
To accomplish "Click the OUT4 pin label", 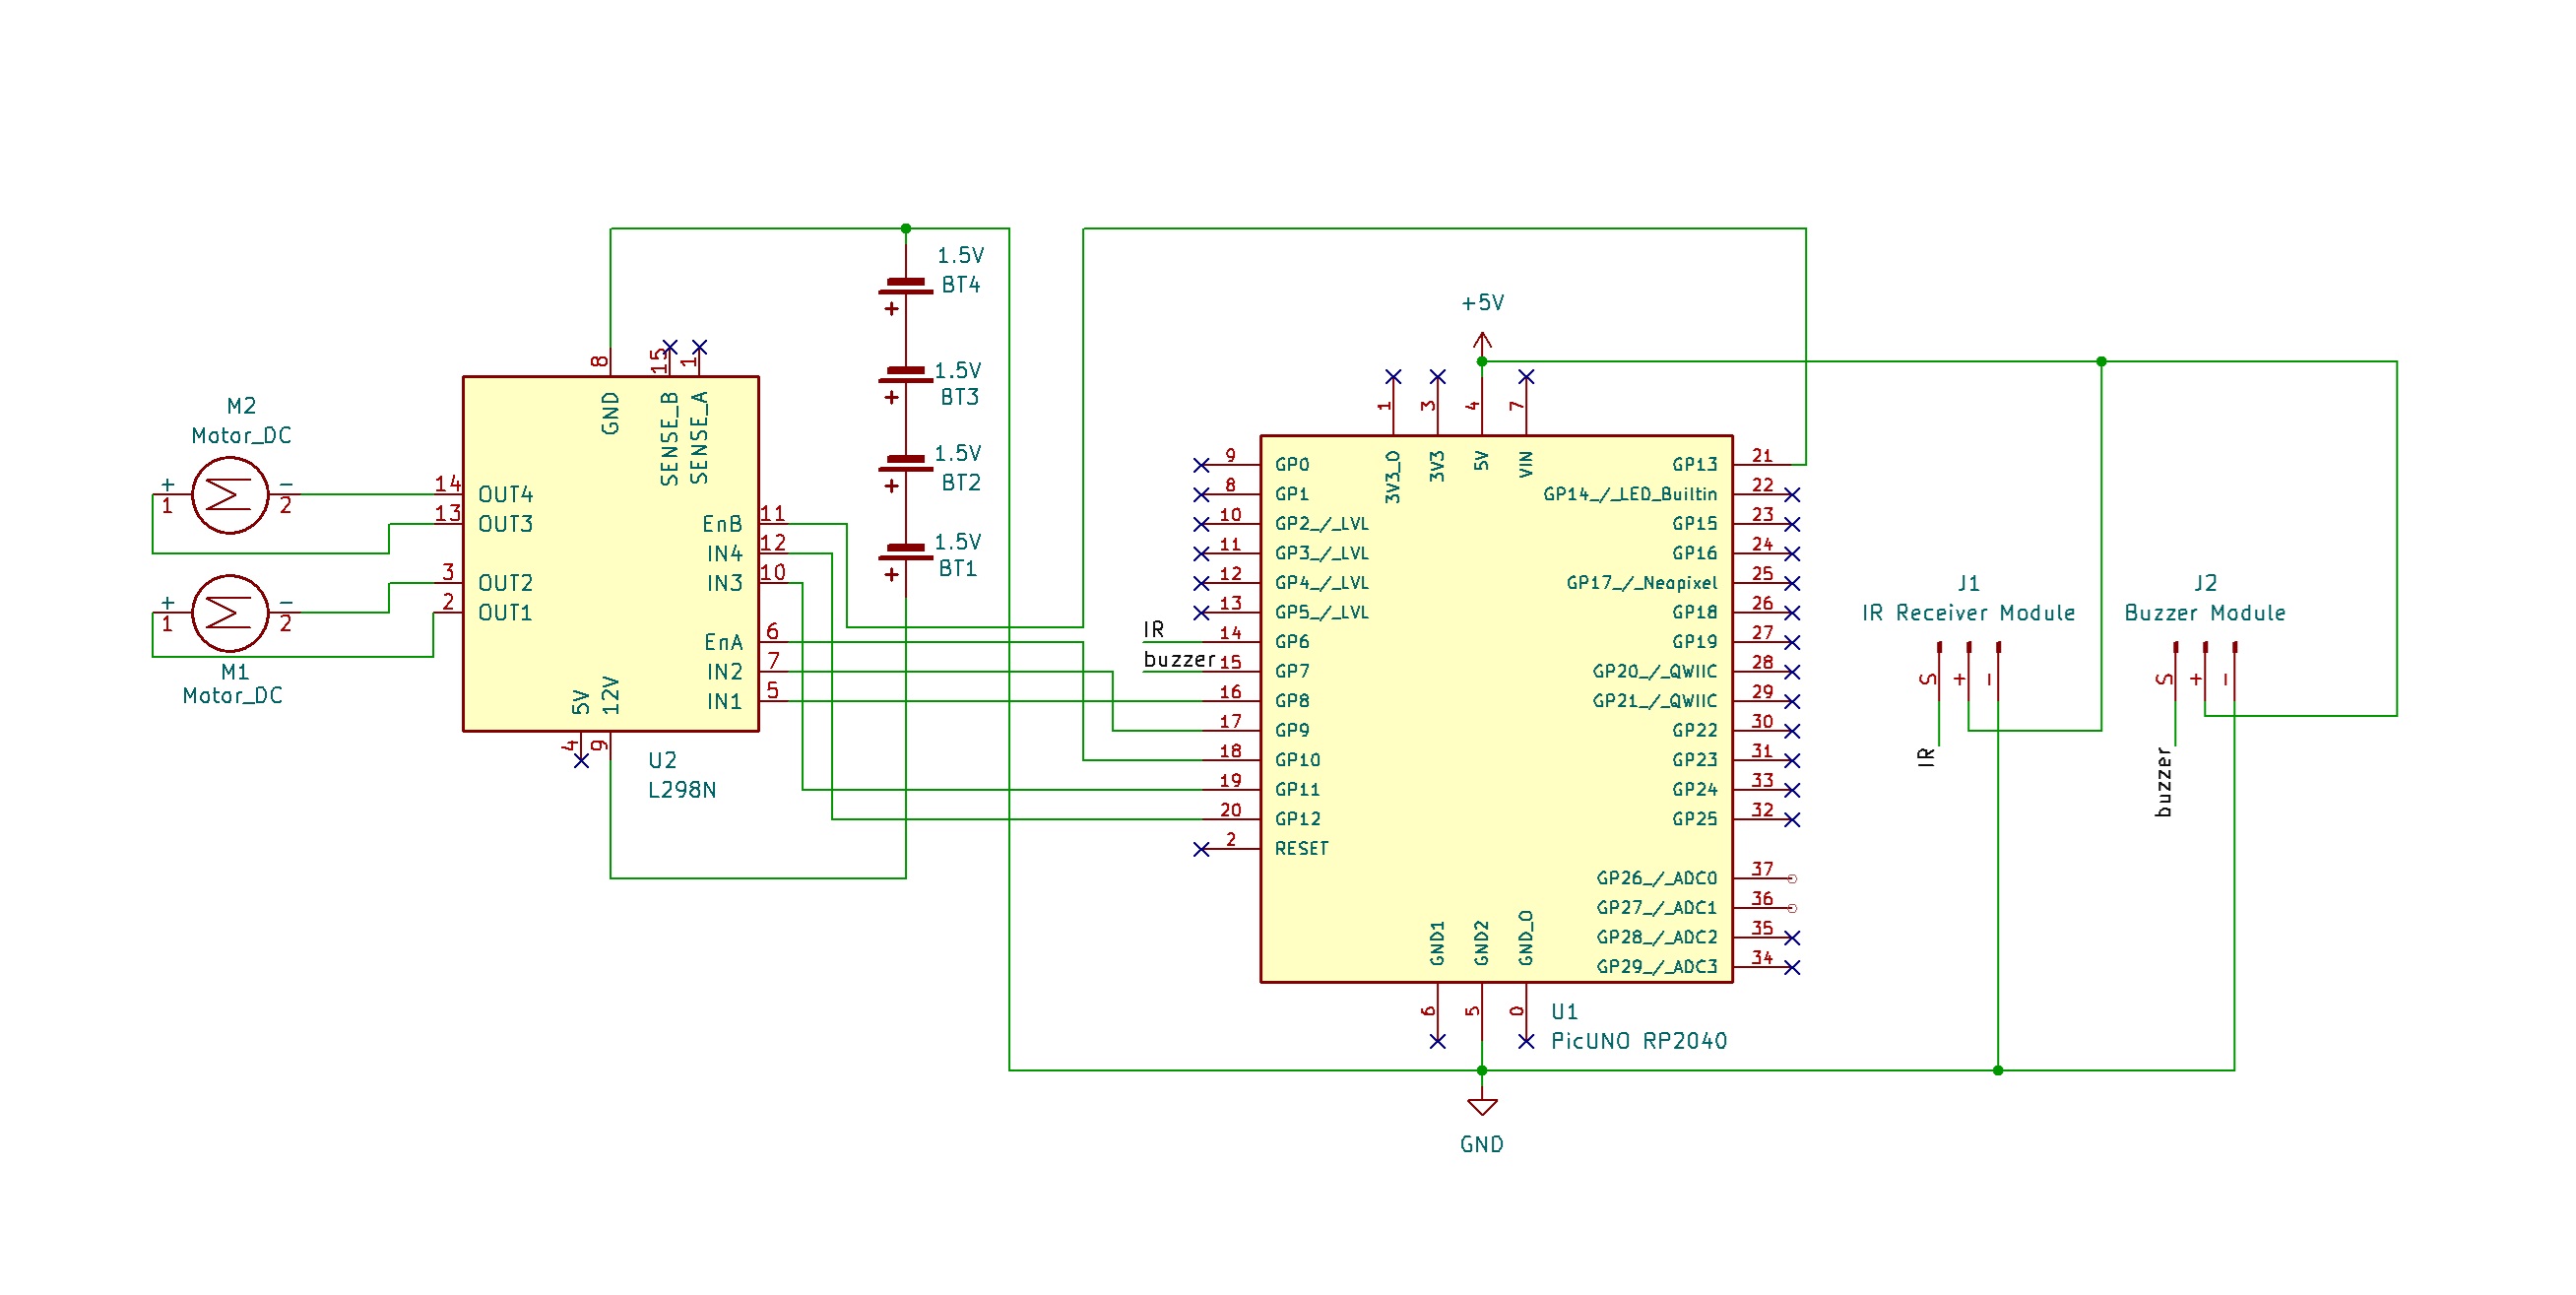I will click(x=505, y=495).
